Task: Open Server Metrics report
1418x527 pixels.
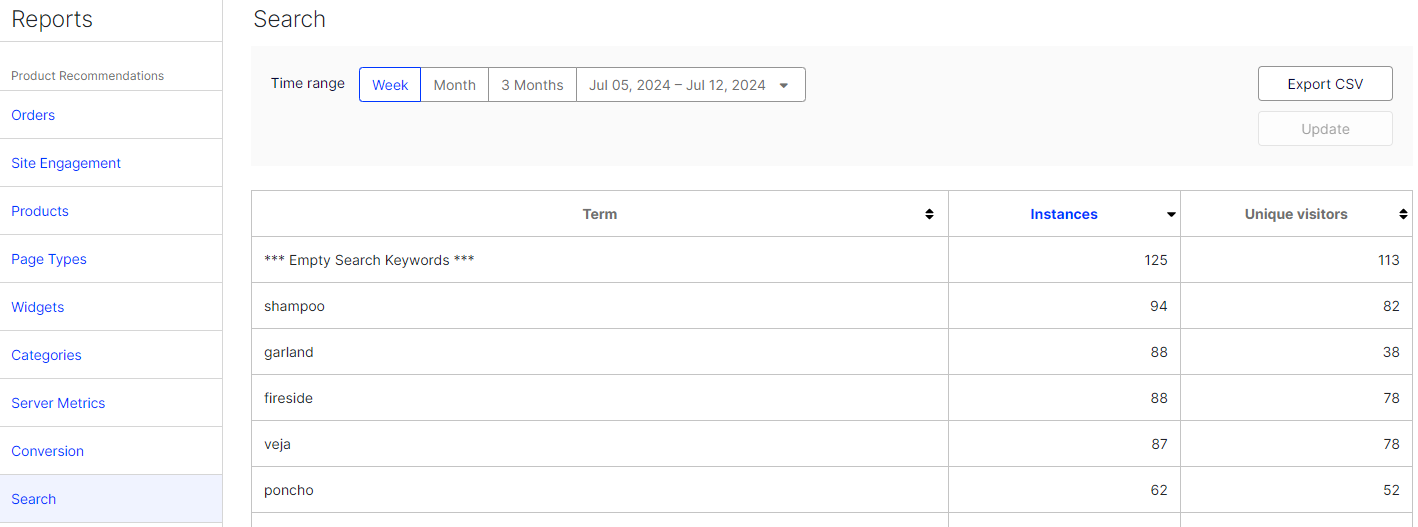Action: click(x=58, y=403)
